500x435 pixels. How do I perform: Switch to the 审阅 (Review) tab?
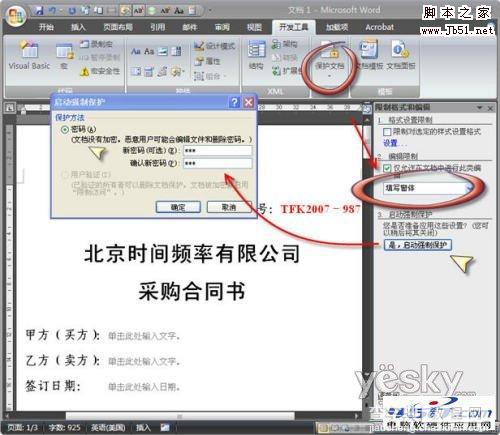pos(222,27)
